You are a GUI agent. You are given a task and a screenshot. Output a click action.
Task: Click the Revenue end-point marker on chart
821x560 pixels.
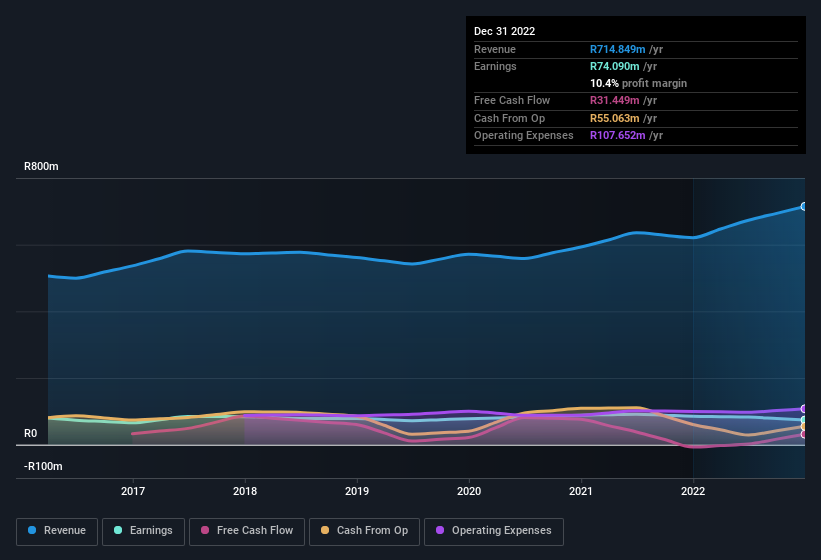(x=804, y=207)
